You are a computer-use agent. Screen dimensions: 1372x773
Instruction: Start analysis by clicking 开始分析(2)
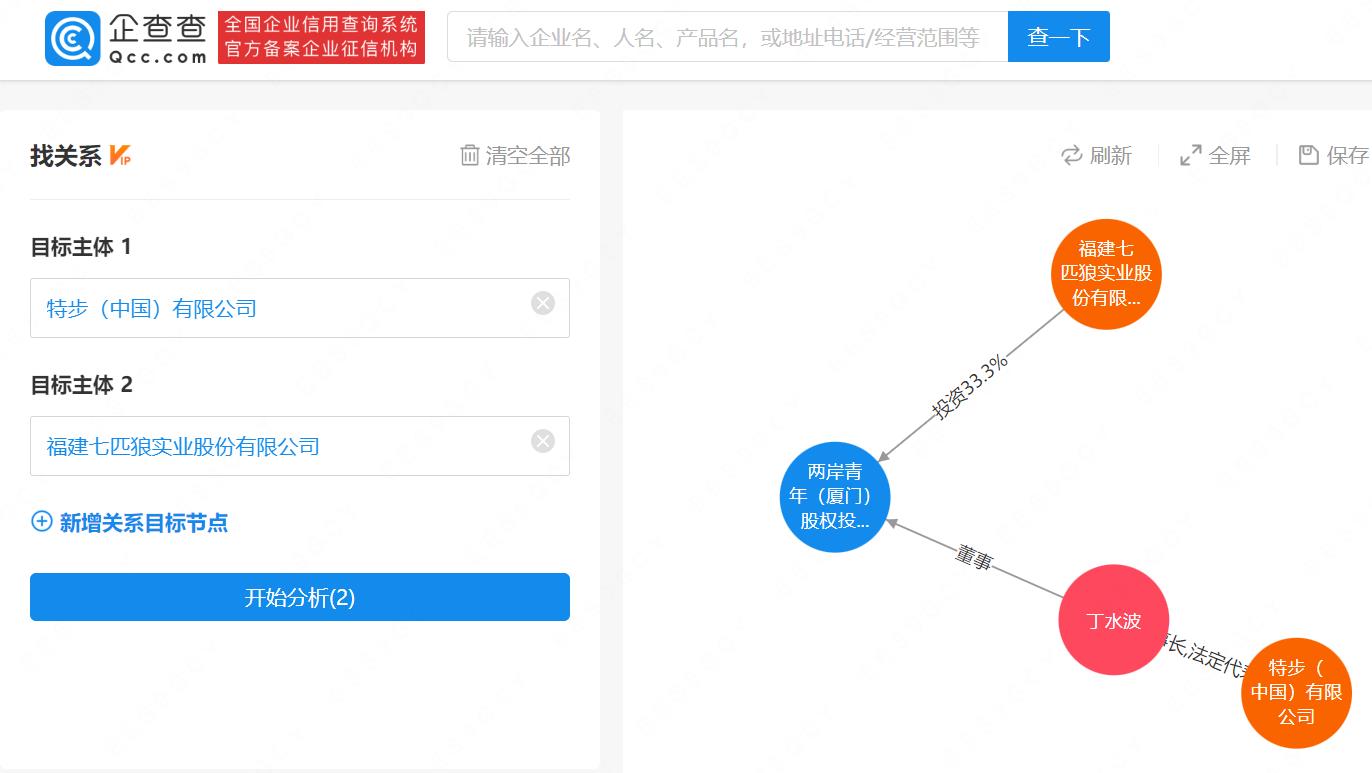299,596
